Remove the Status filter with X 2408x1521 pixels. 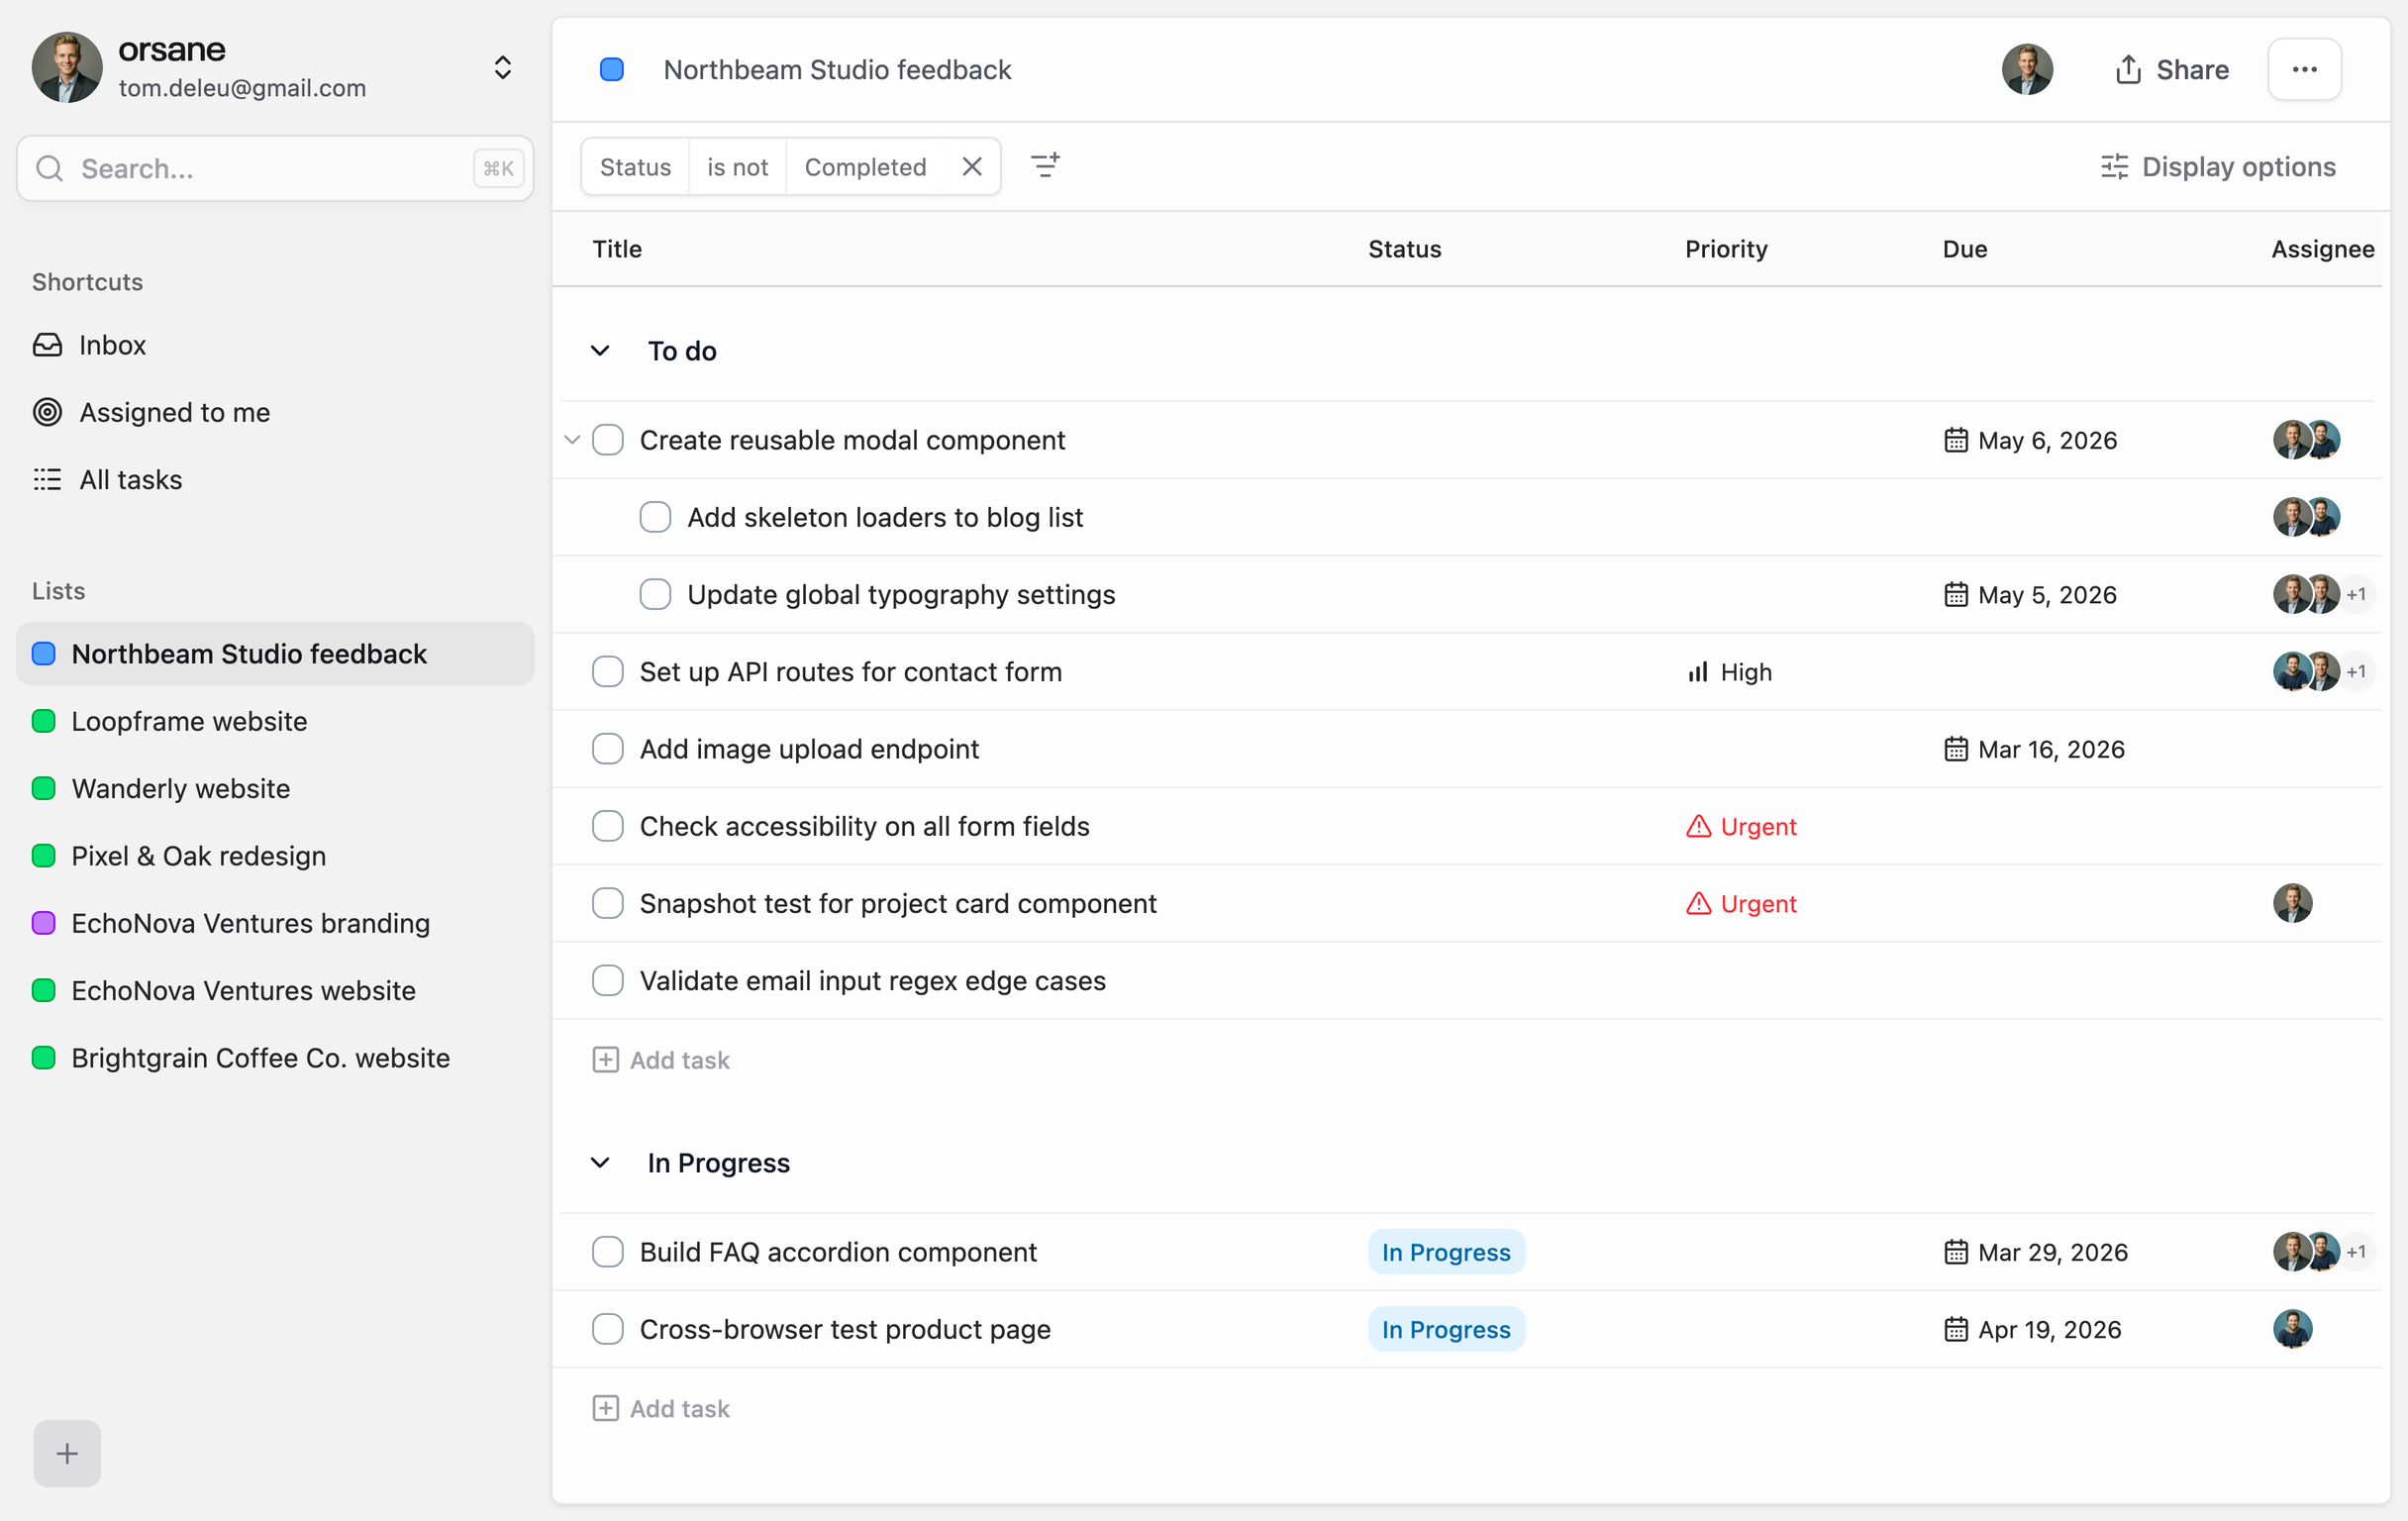click(971, 167)
